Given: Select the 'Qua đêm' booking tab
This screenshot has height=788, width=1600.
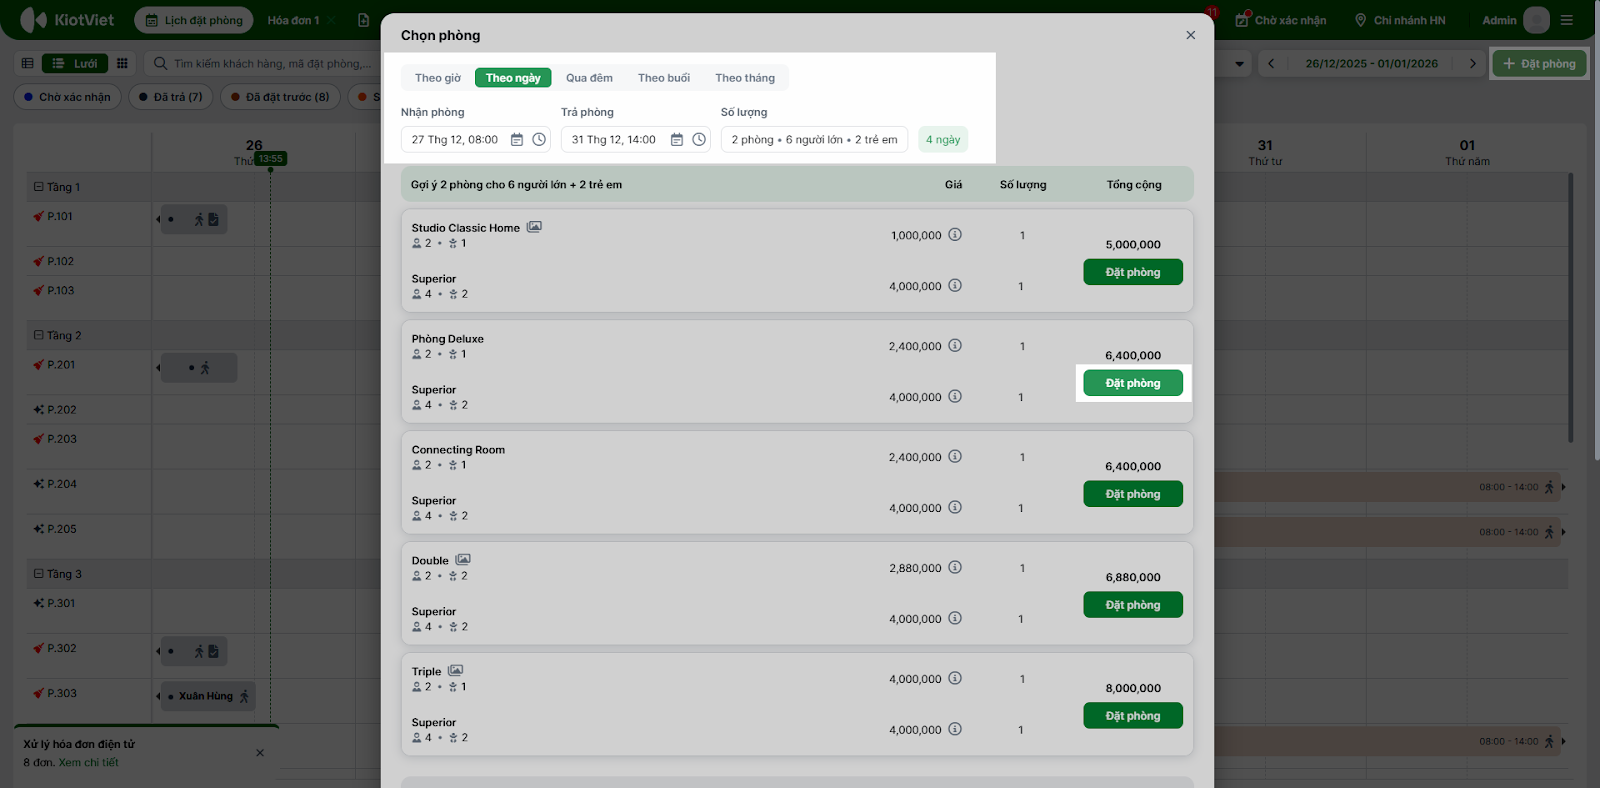Looking at the screenshot, I should coord(589,78).
